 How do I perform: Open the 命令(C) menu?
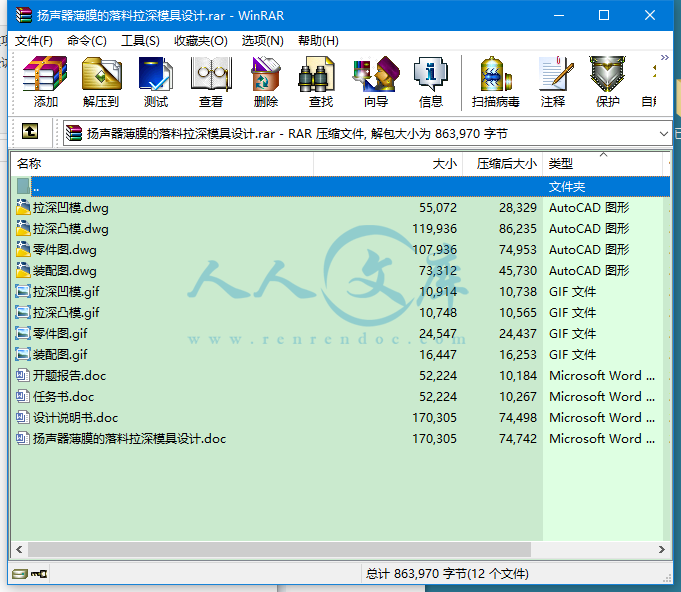[x=87, y=41]
